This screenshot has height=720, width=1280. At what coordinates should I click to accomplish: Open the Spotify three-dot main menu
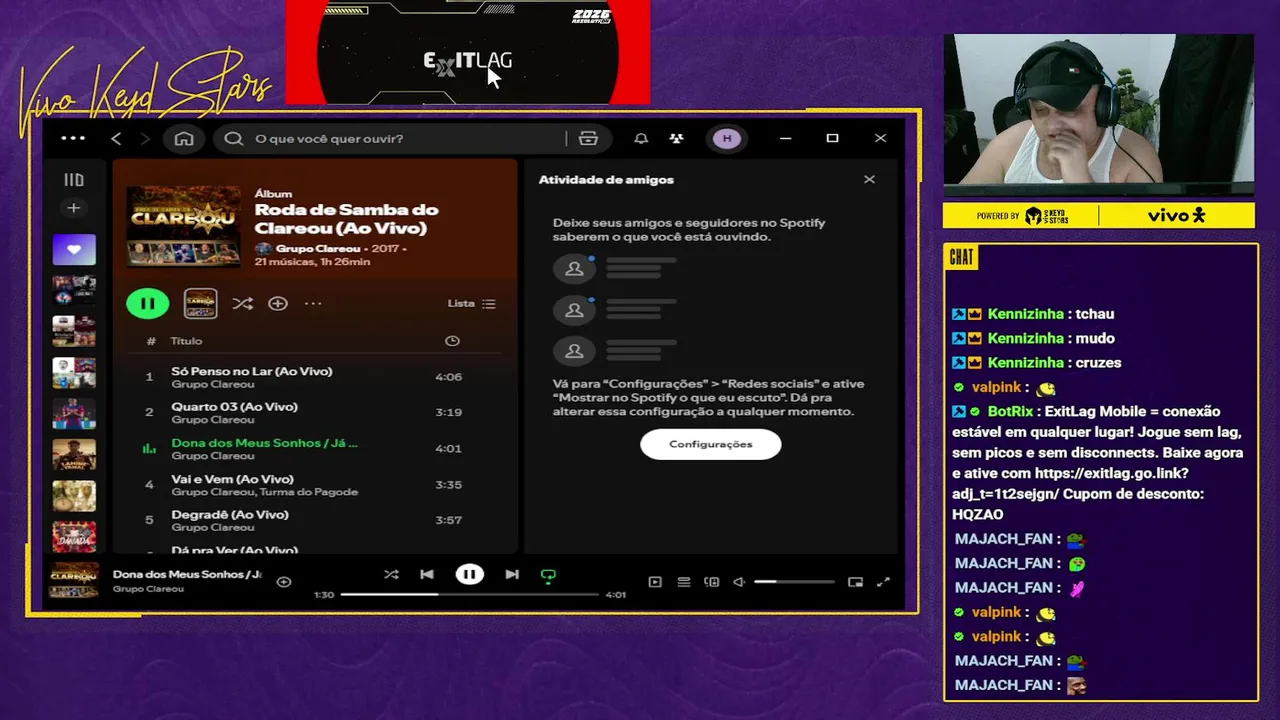(73, 138)
